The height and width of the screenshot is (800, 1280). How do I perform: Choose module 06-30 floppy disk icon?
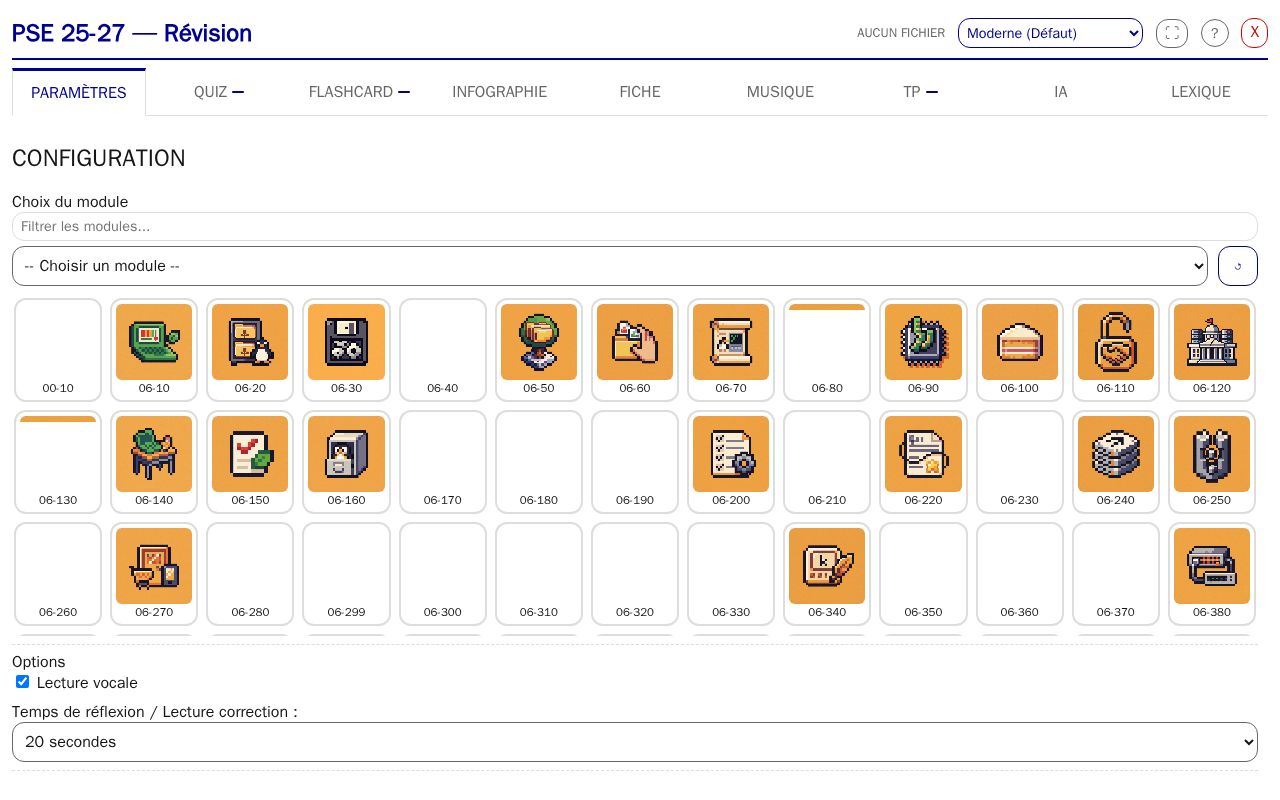pyautogui.click(x=346, y=350)
